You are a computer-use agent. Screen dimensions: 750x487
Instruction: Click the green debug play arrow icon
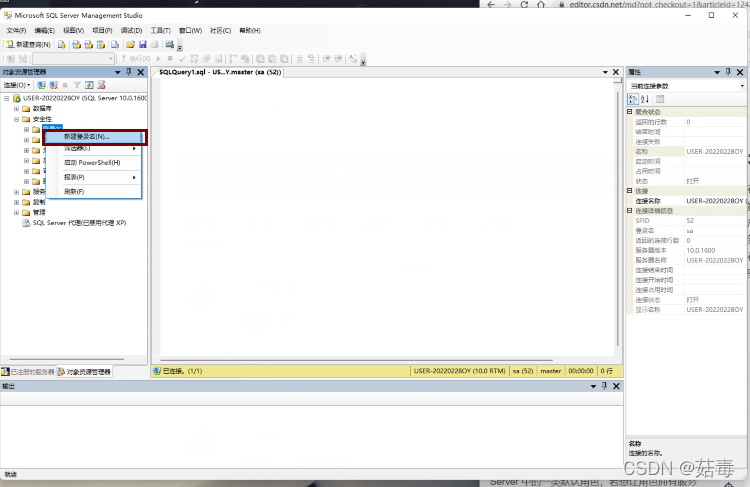tap(158, 58)
